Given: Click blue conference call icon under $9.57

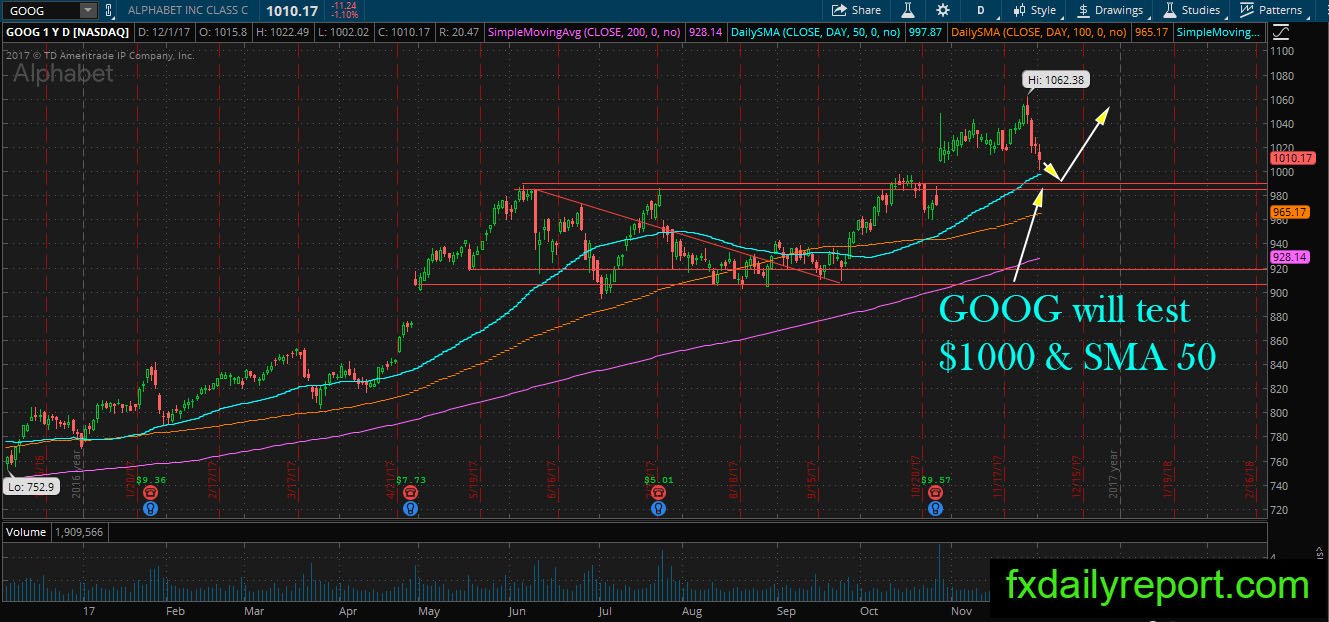Looking at the screenshot, I should [934, 508].
